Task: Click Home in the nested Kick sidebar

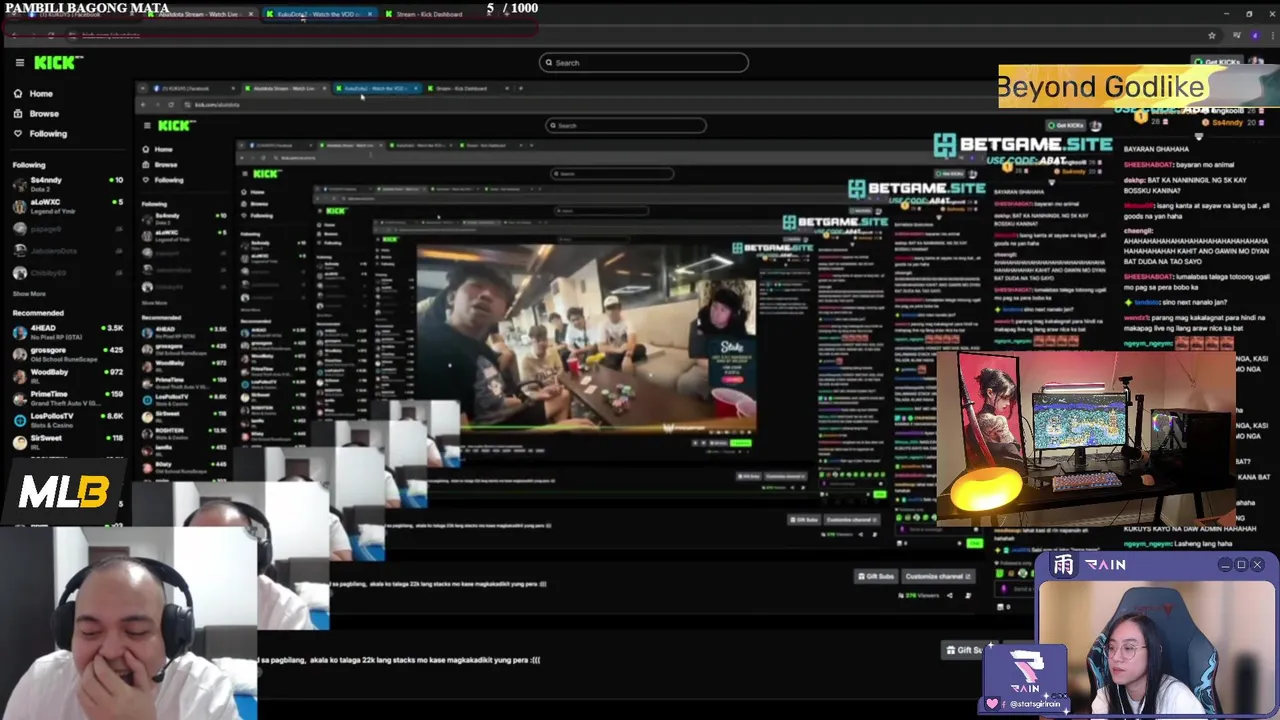Action: pyautogui.click(x=163, y=149)
